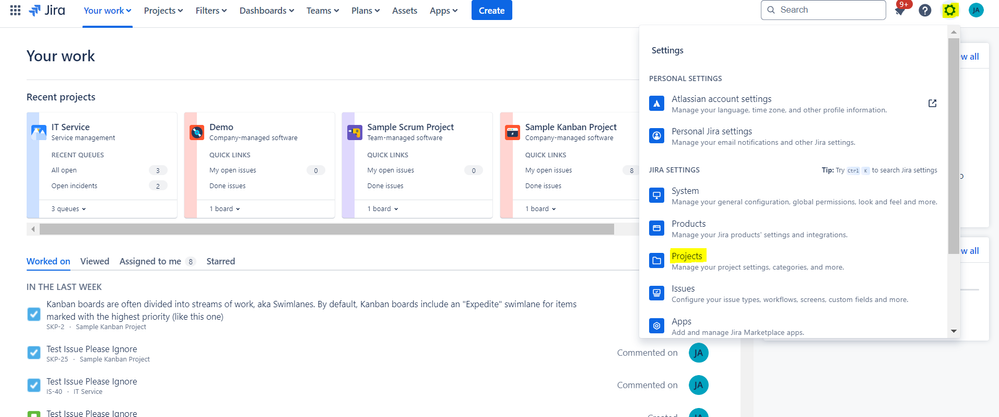999x417 pixels.
Task: Expand the 3 queues dropdown on IT Service
Action: tap(69, 209)
